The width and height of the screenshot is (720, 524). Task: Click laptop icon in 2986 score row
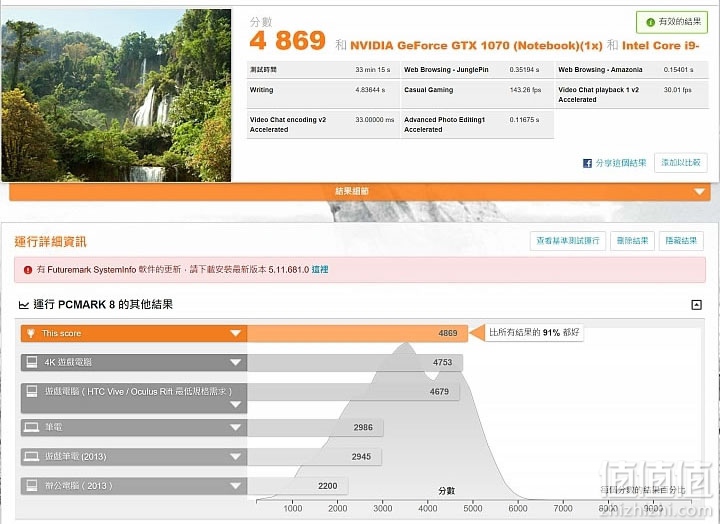(x=31, y=428)
